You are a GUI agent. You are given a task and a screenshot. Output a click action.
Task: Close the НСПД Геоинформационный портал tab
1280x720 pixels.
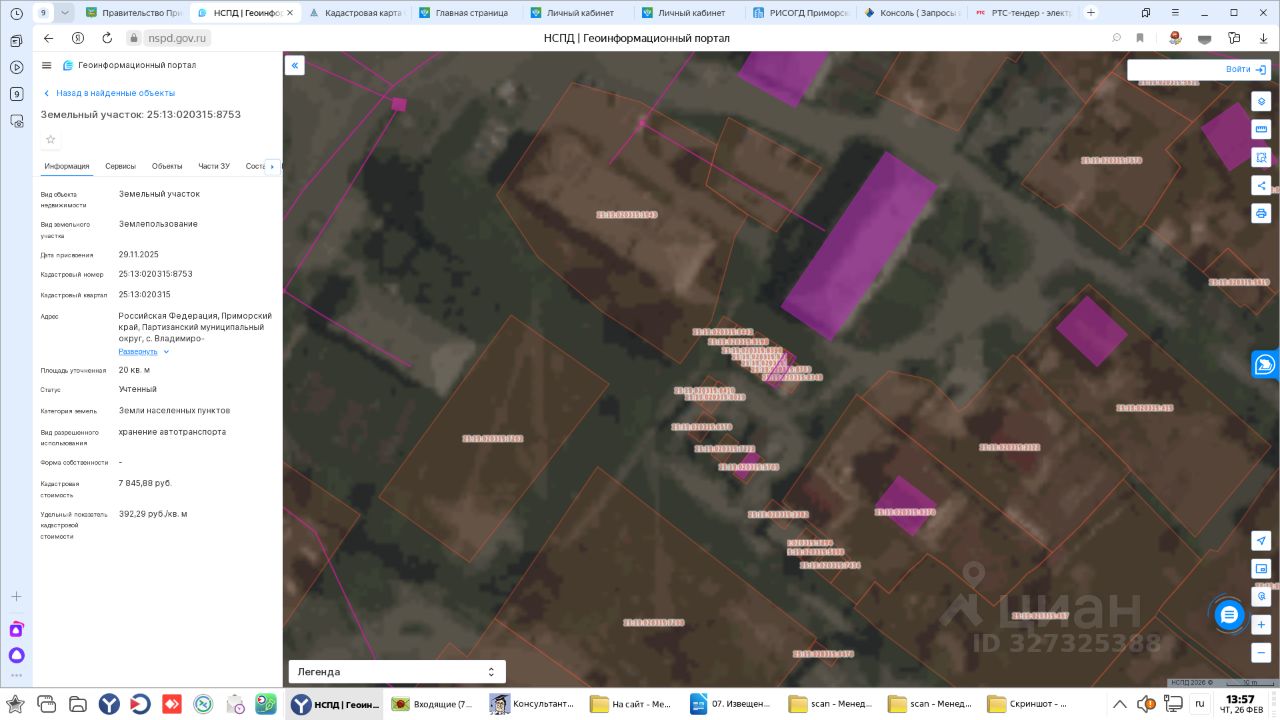(290, 13)
